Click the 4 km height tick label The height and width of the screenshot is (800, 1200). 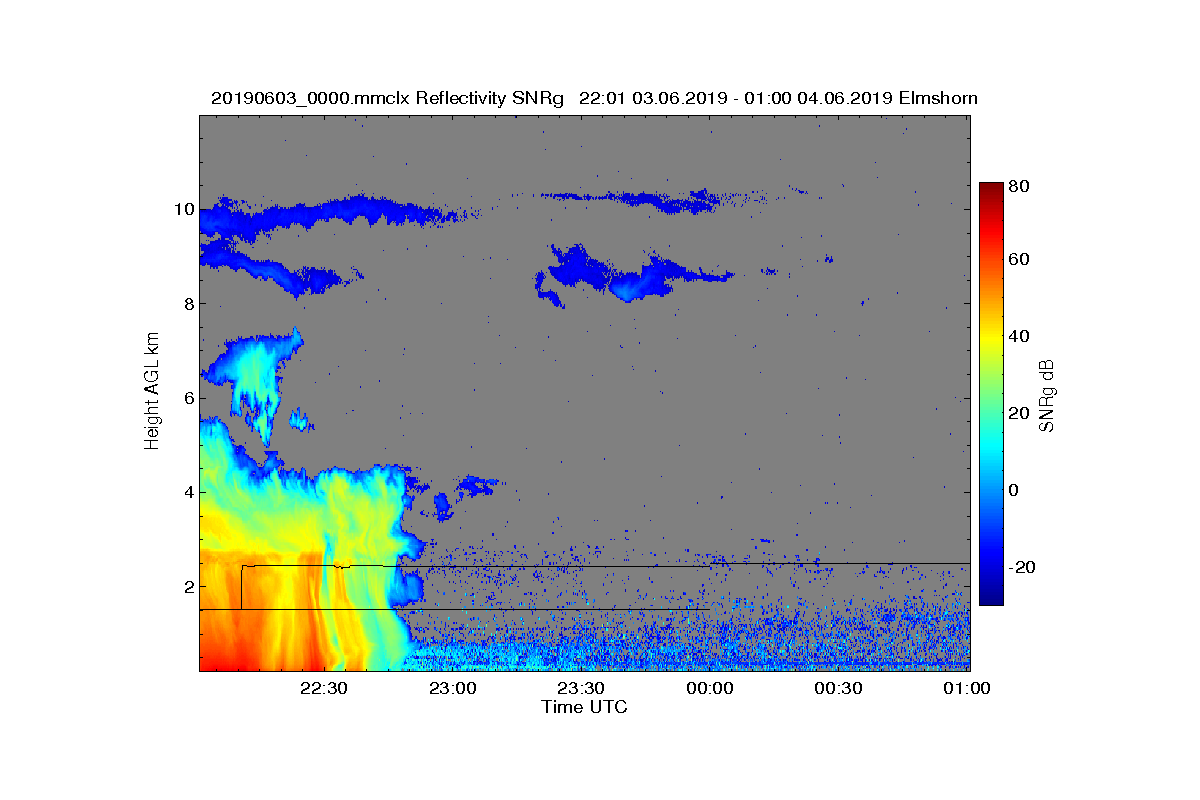coord(188,492)
